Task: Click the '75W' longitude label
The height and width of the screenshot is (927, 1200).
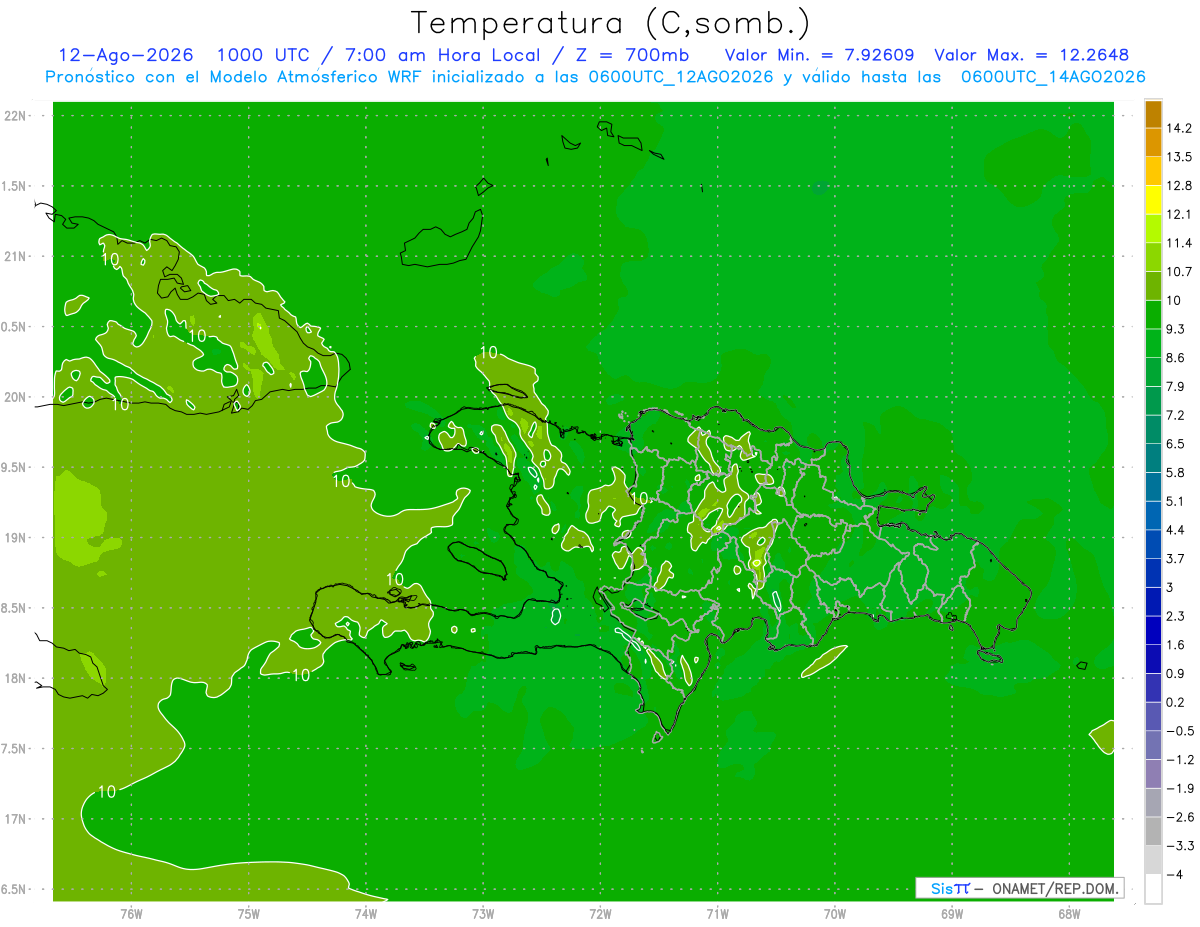Action: 249,912
